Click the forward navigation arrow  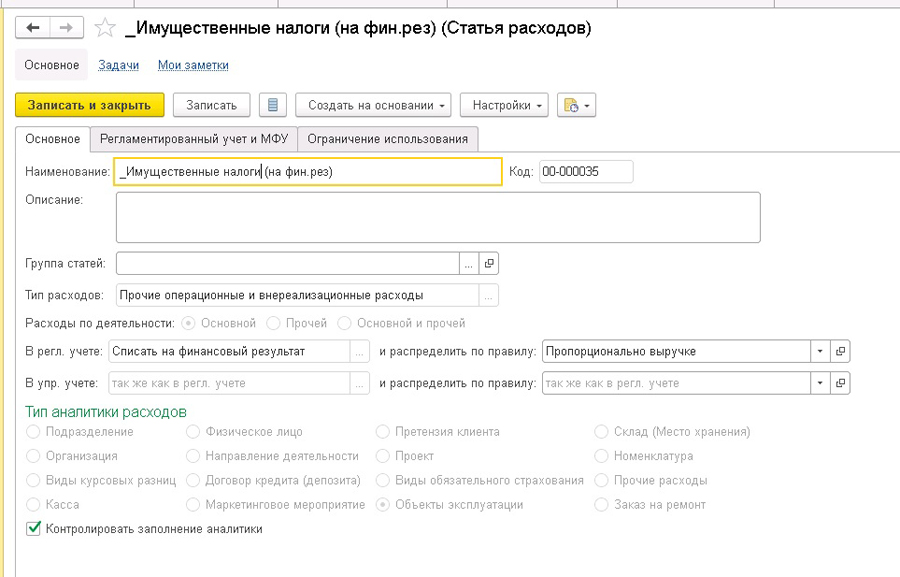tap(64, 27)
